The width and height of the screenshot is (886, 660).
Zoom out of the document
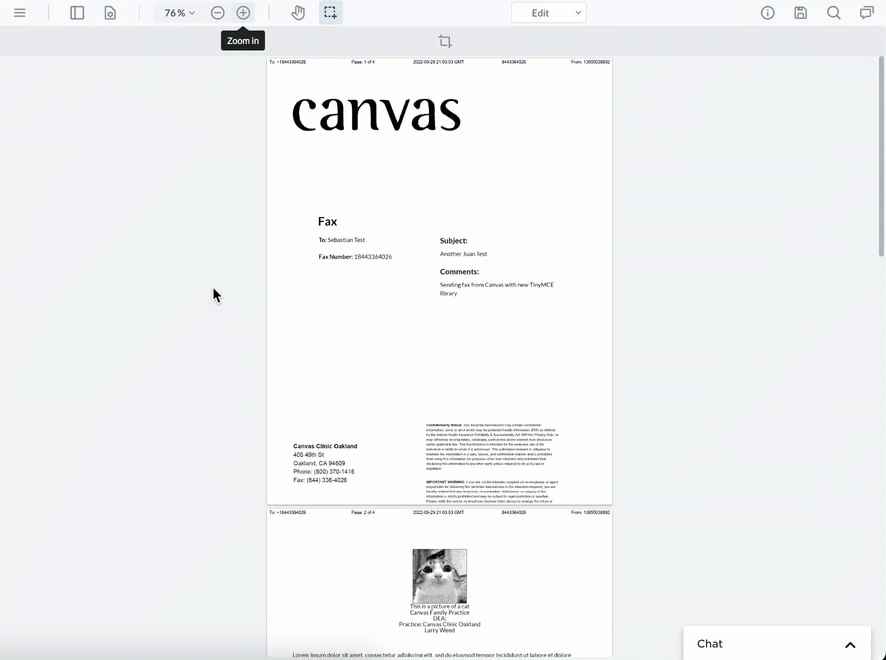(217, 13)
